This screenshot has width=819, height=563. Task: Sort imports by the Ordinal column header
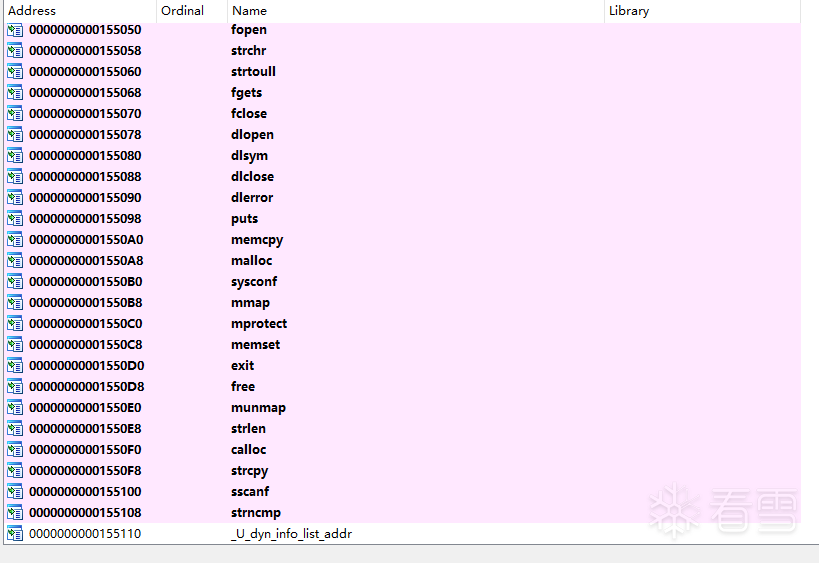(192, 11)
